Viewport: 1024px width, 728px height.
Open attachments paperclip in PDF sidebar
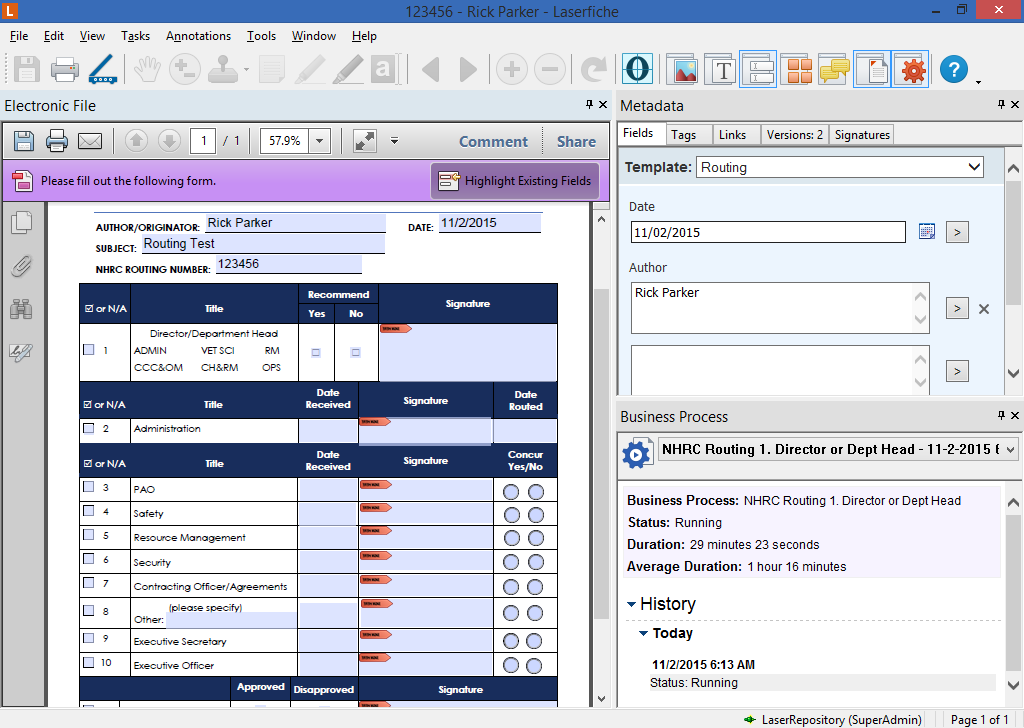22,266
